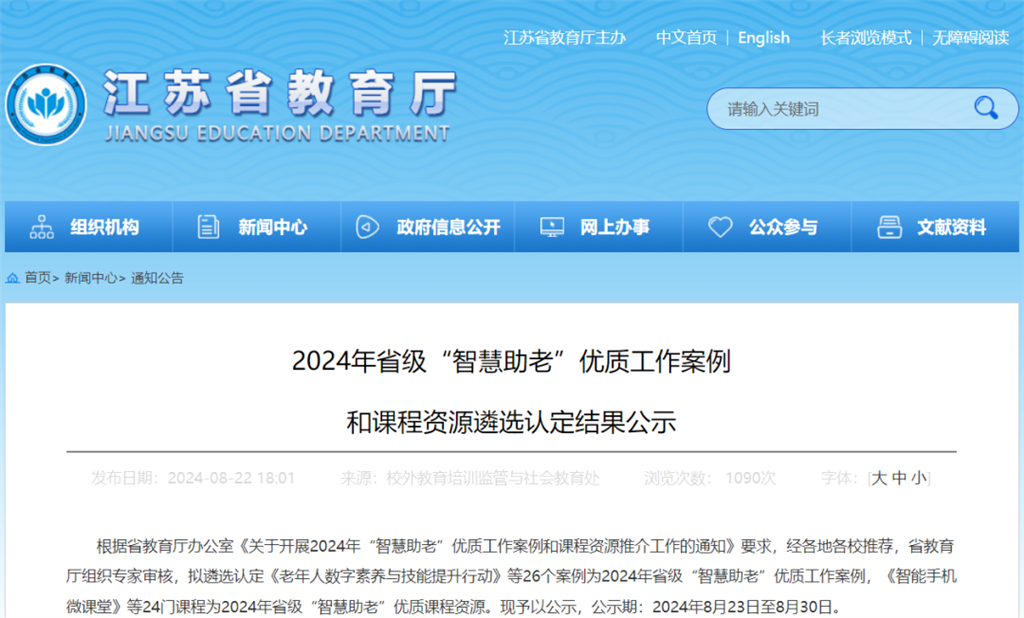Click the Jiangsu Education Department emblem logo
The image size is (1024, 618).
coord(46,105)
